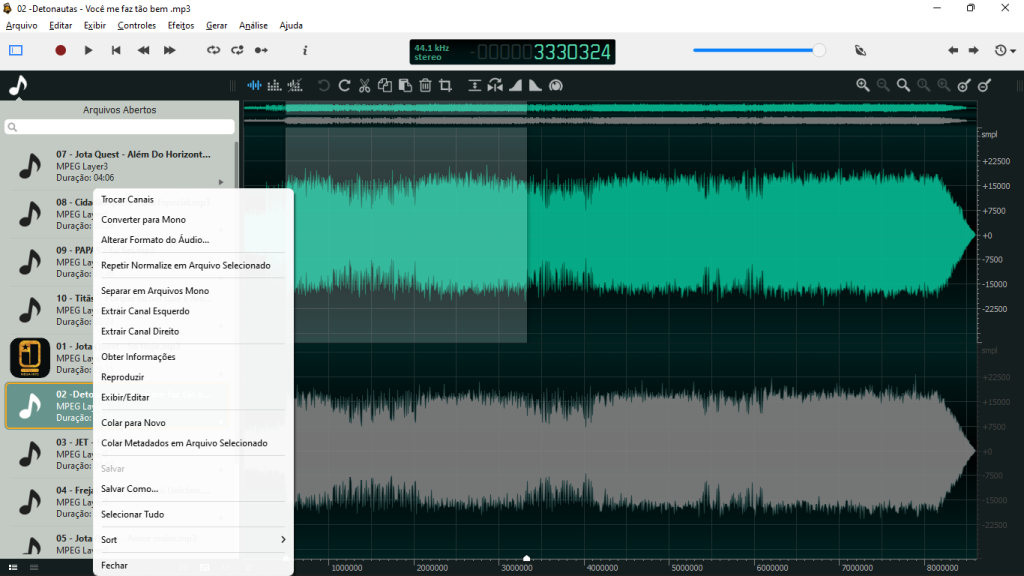1024x576 pixels.
Task: Open the Trim tool icon
Action: point(446,86)
